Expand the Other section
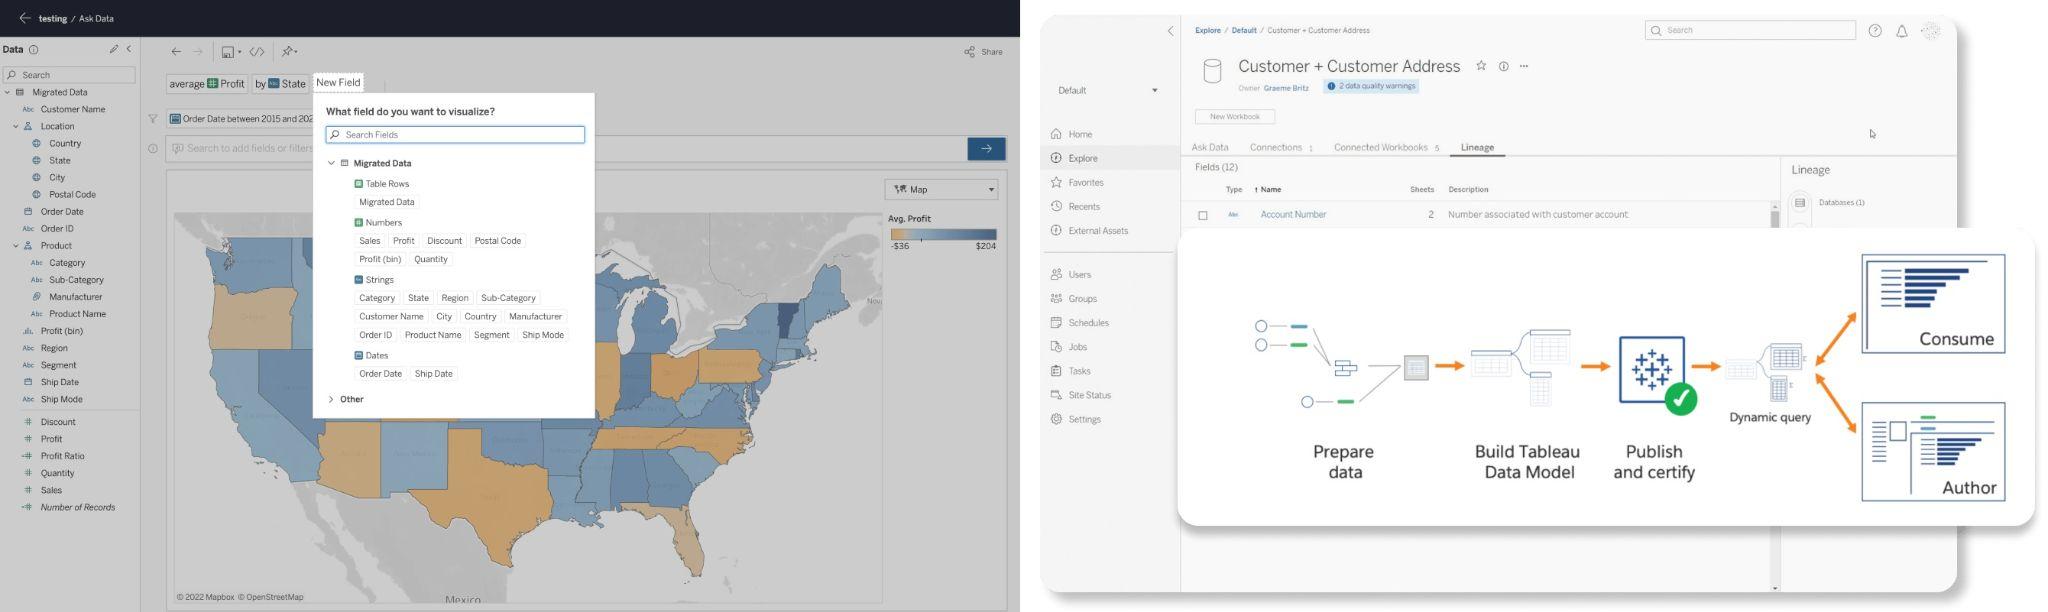The height and width of the screenshot is (612, 2048). (331, 399)
